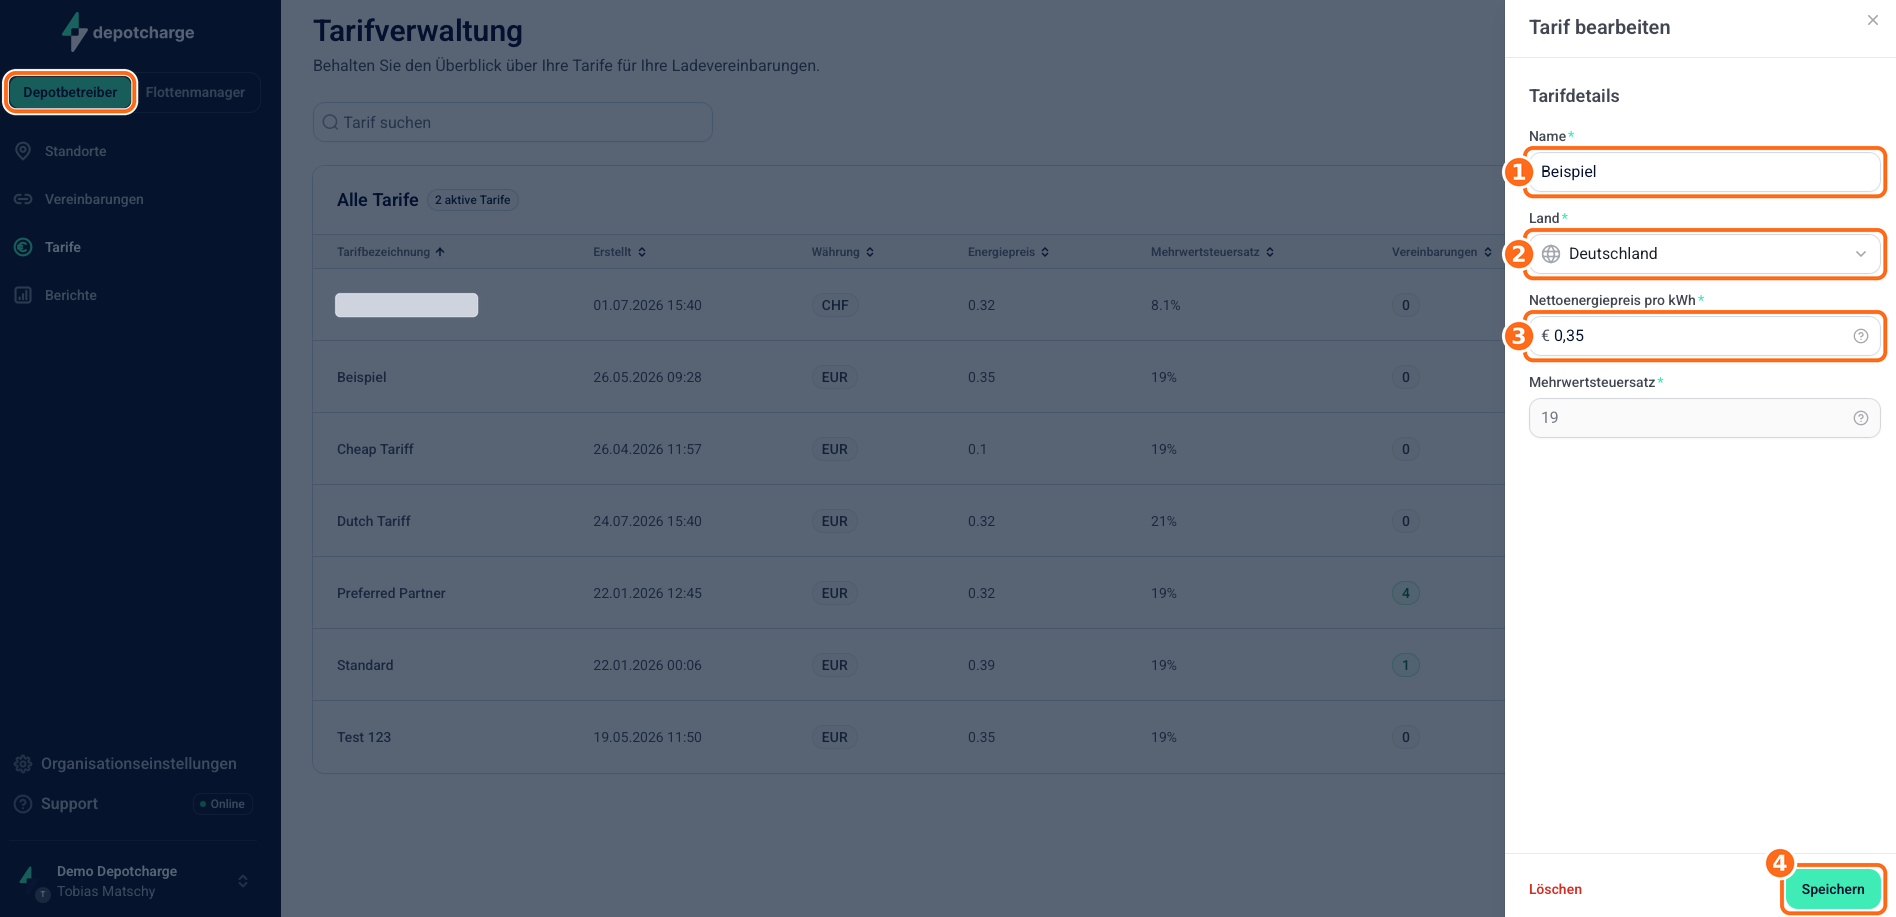
Task: Select the Test 123 row
Action: (908, 737)
